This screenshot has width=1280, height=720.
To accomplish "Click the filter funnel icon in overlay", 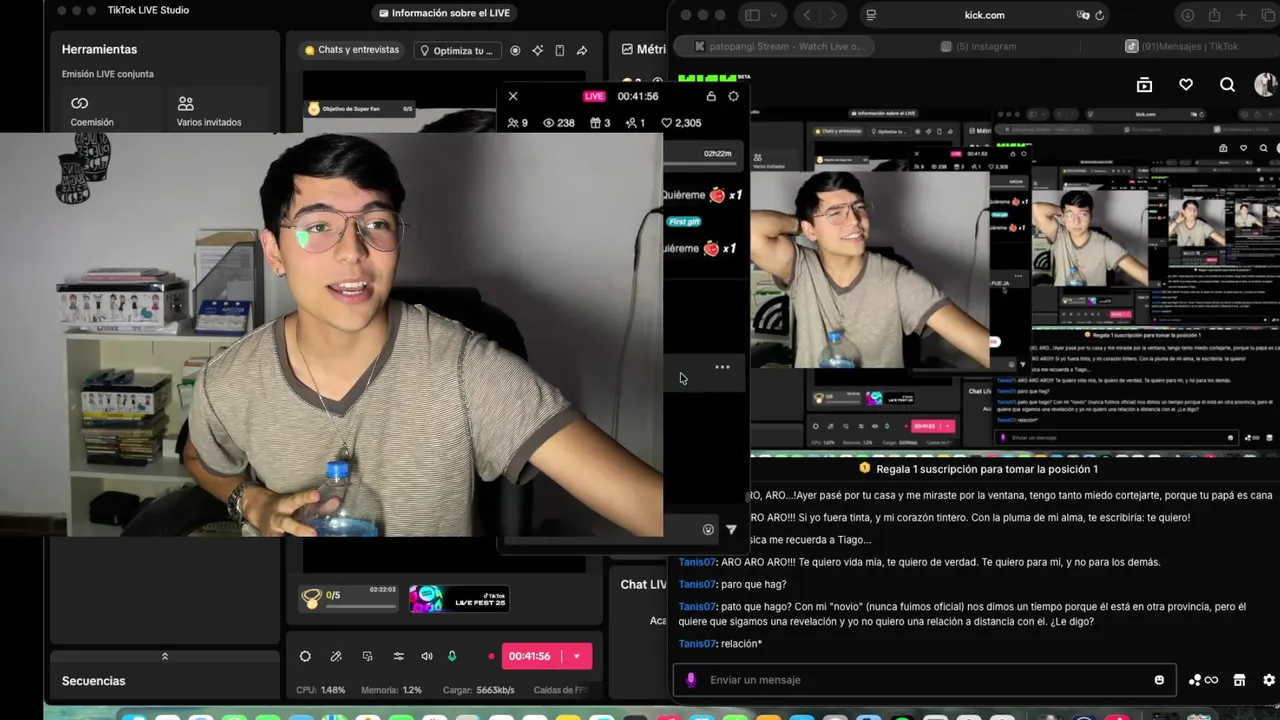I will coord(731,530).
